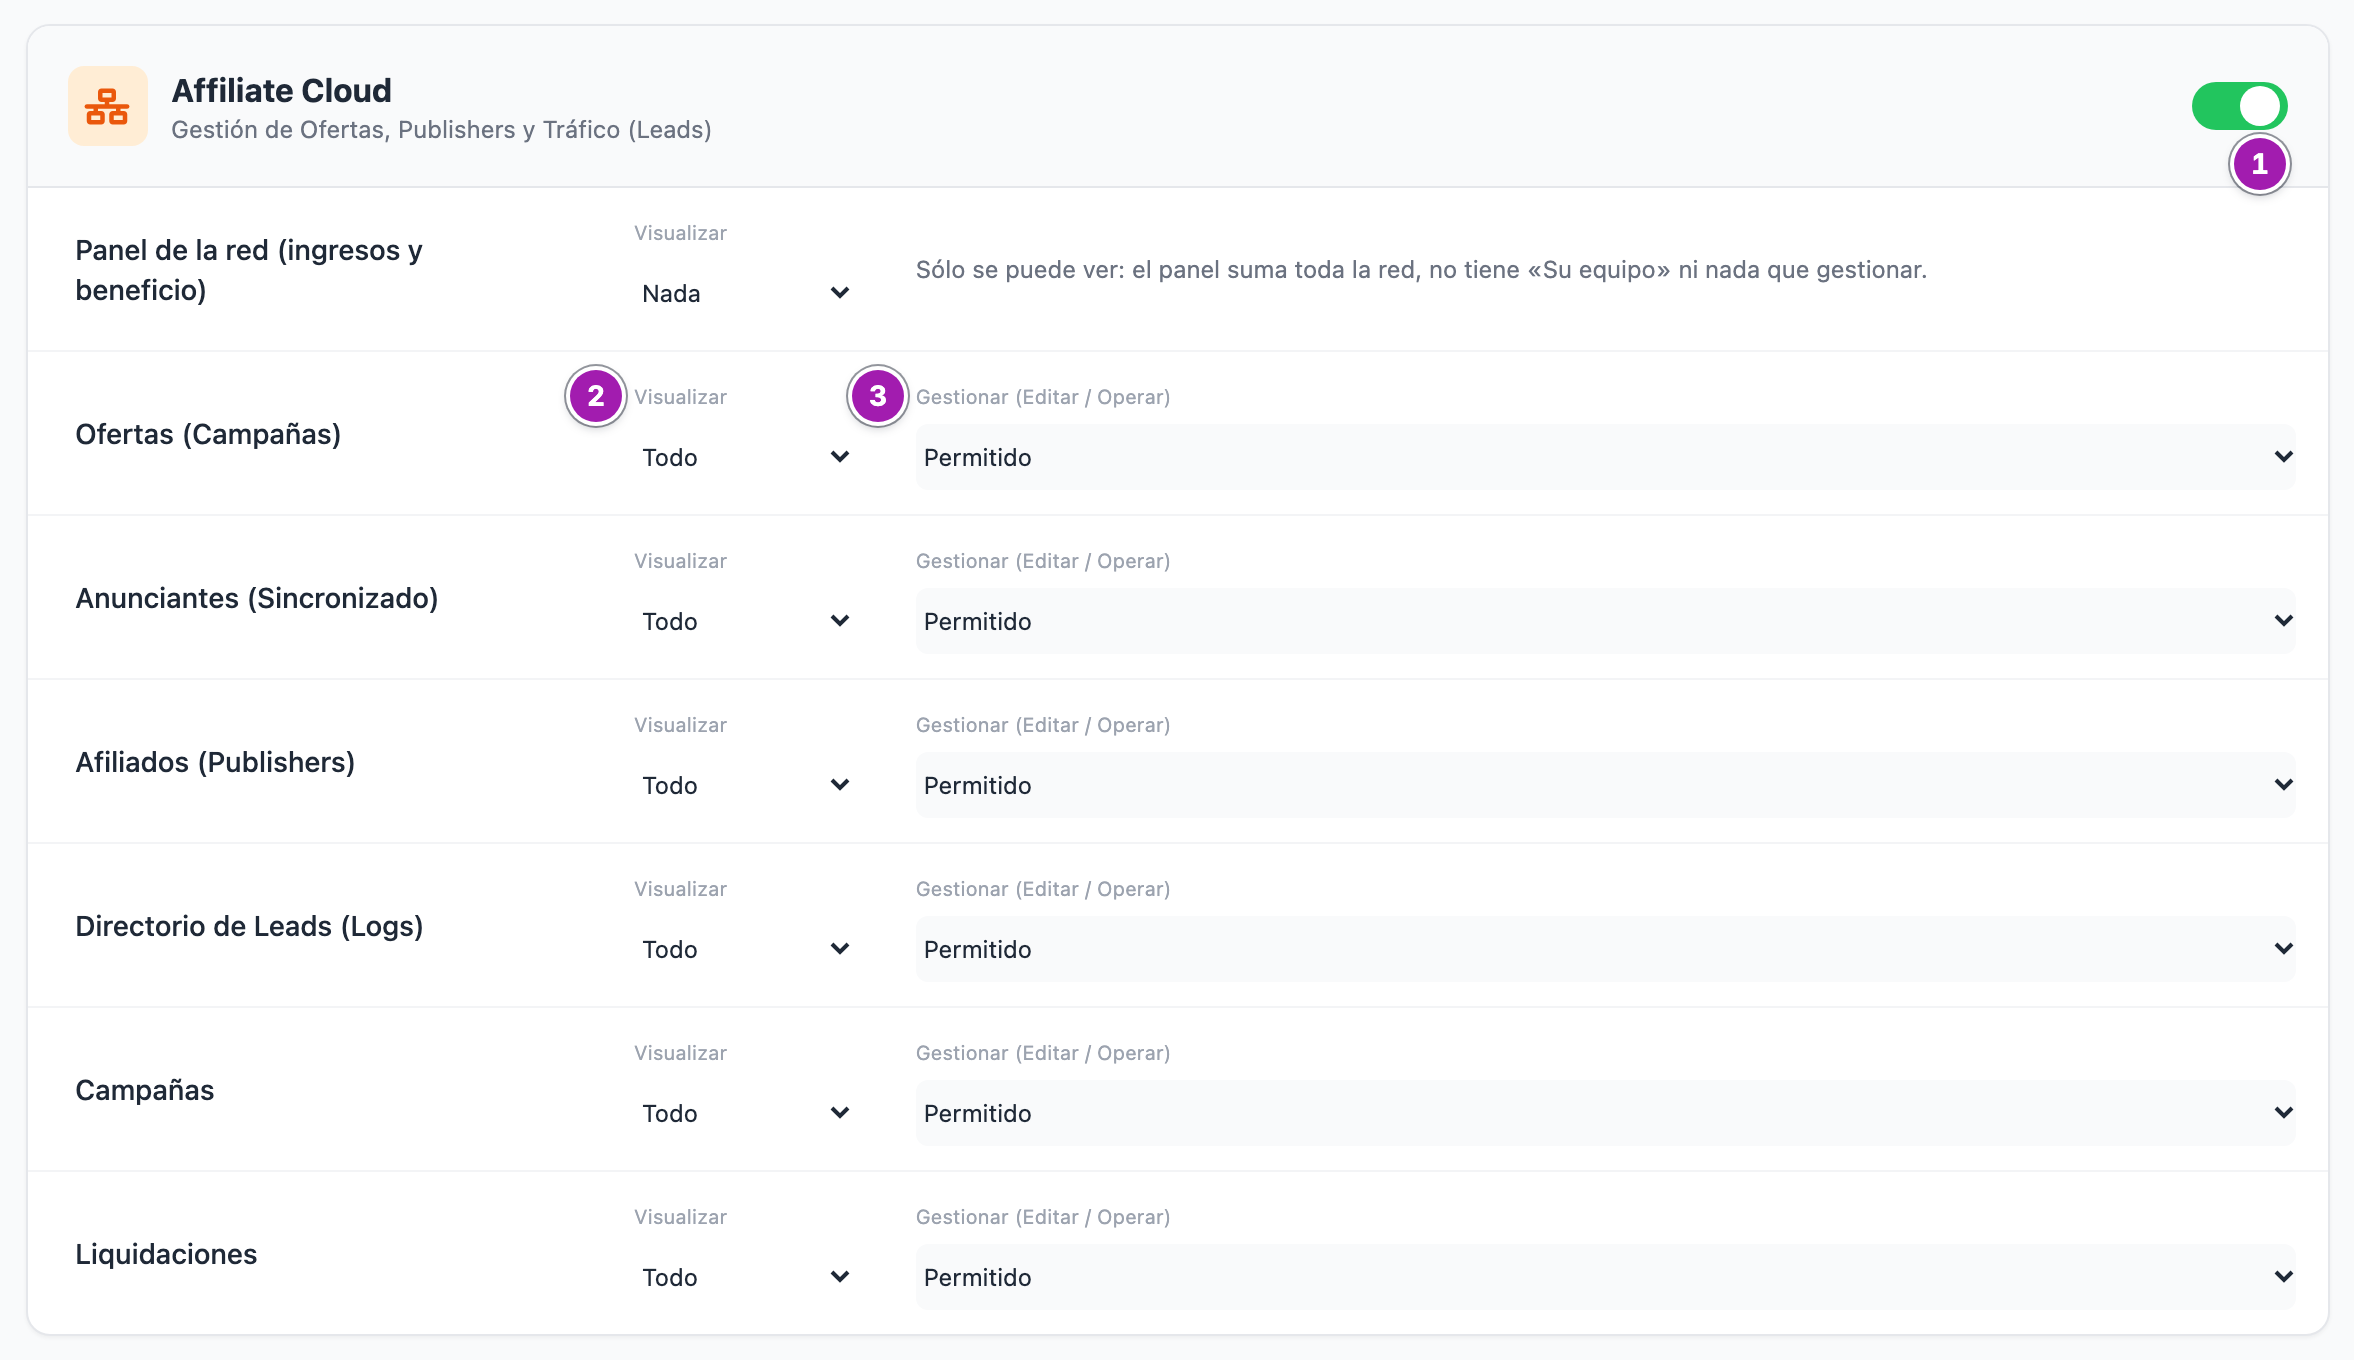Screen dimensions: 2354x1360
Task: Click the Directorio de Leads (Logs) label
Action: pos(249,926)
